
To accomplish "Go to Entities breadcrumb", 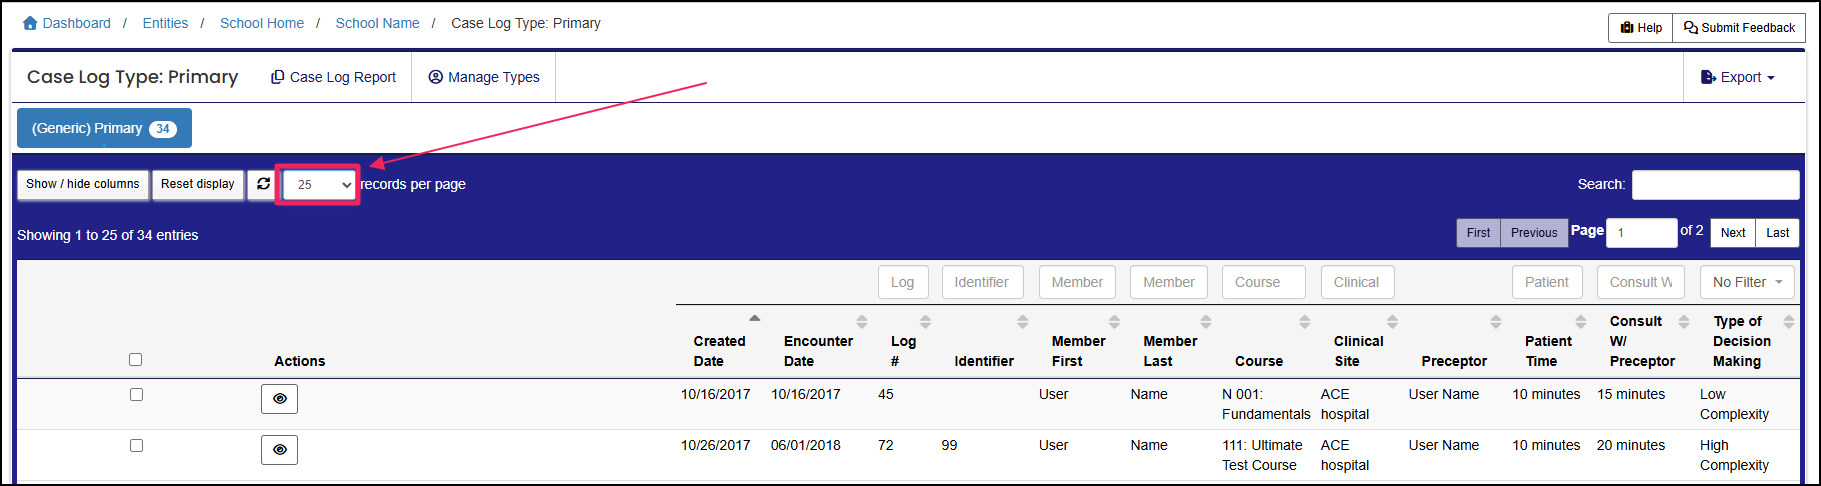I will point(165,23).
